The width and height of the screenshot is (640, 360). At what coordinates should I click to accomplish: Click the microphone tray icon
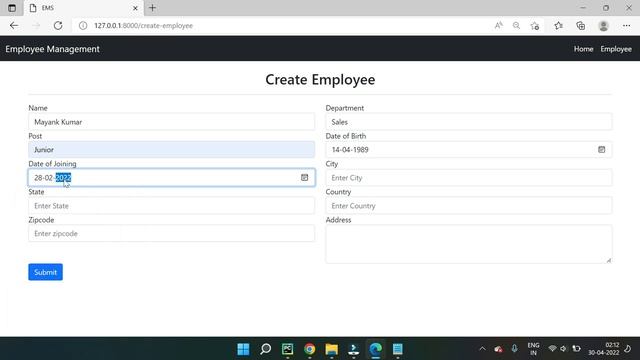tap(514, 349)
